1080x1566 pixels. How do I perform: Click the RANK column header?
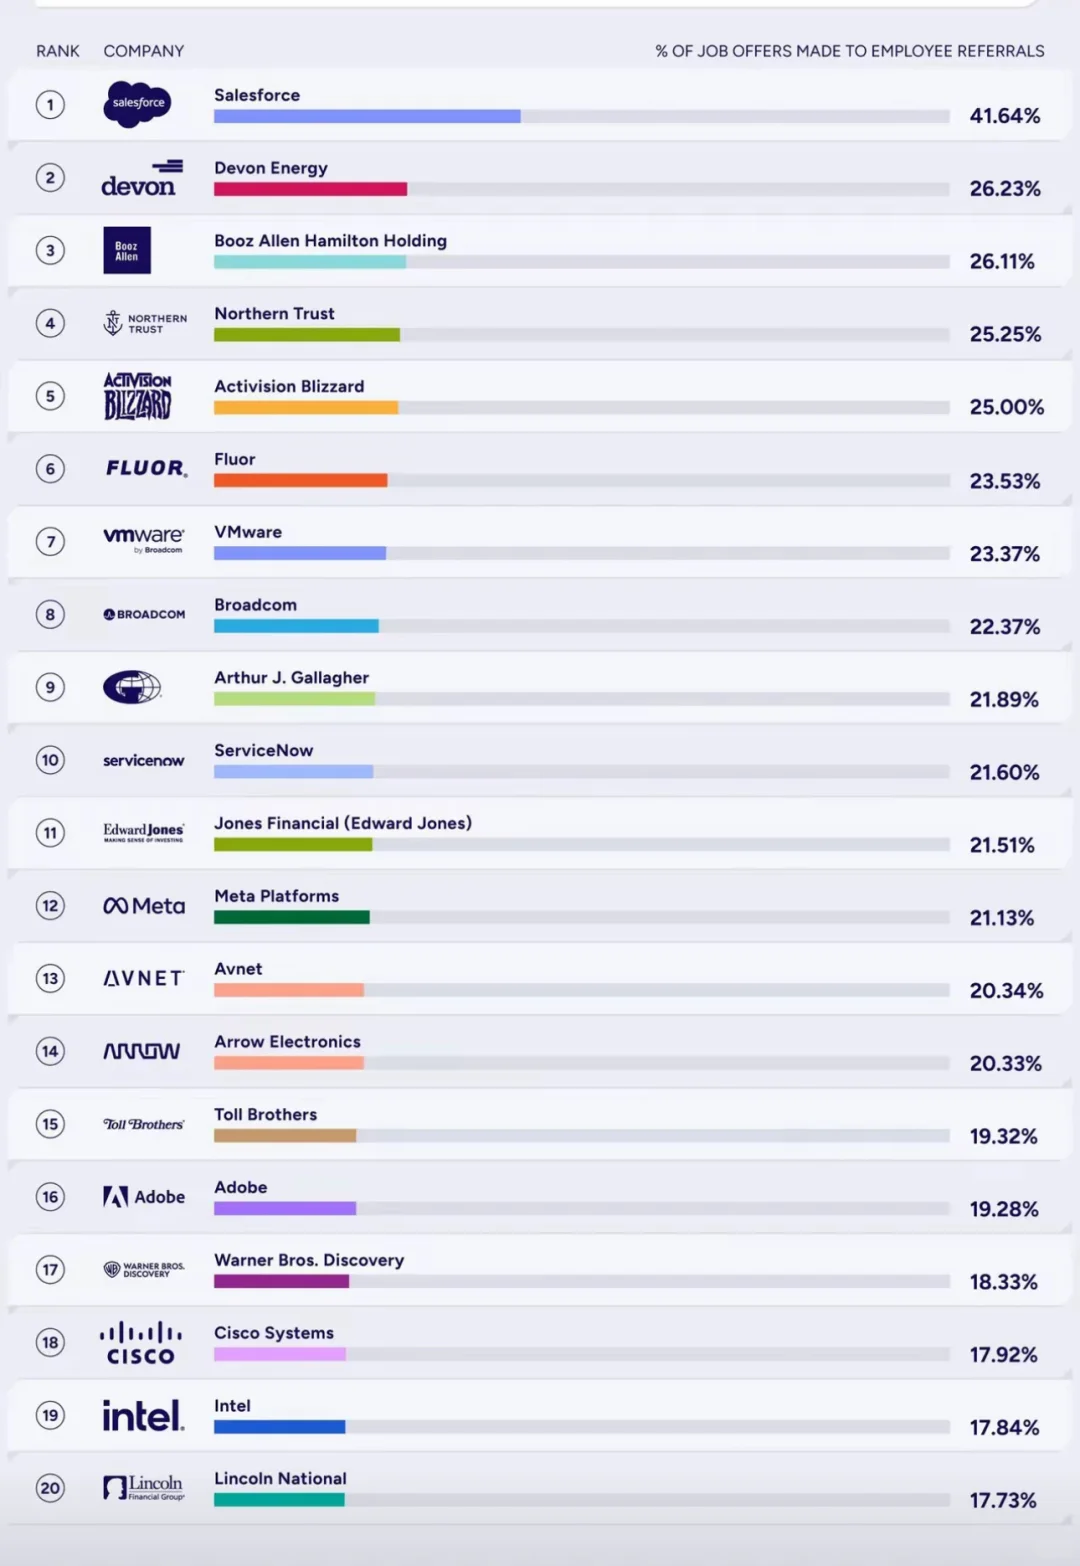pyautogui.click(x=58, y=51)
